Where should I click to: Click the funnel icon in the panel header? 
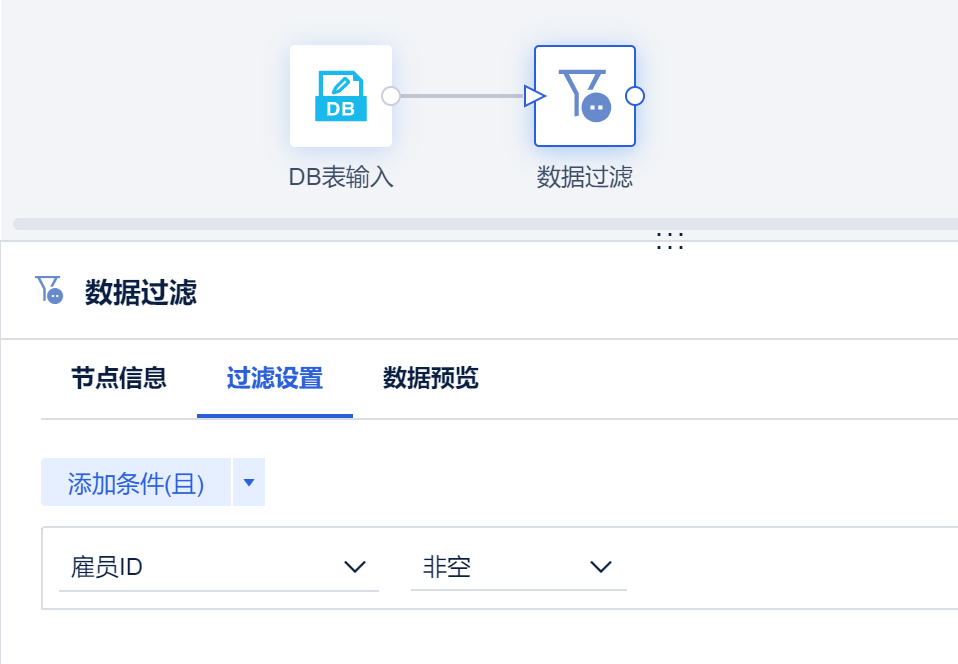(x=49, y=291)
